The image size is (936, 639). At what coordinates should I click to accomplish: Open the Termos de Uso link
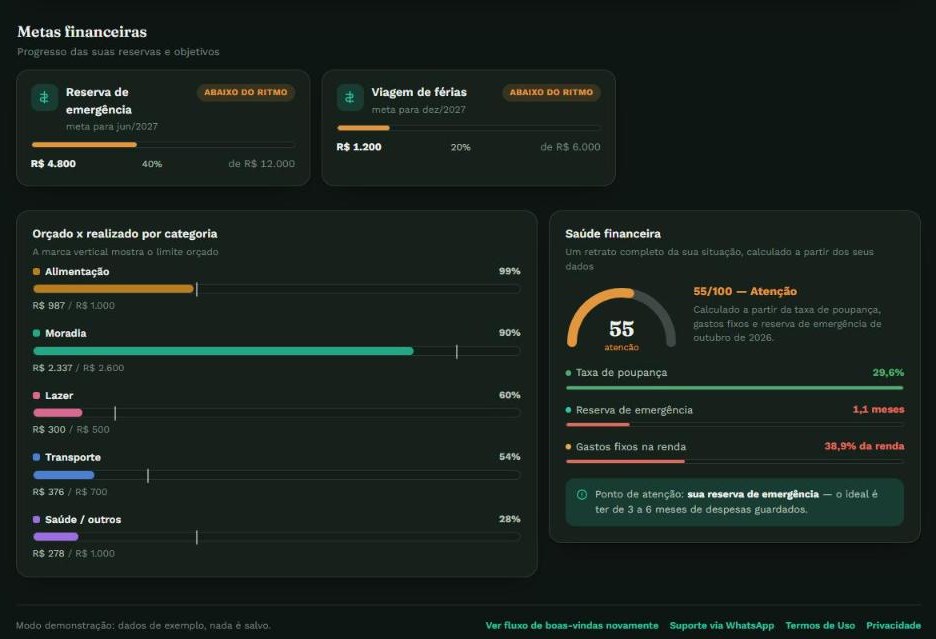pos(820,625)
